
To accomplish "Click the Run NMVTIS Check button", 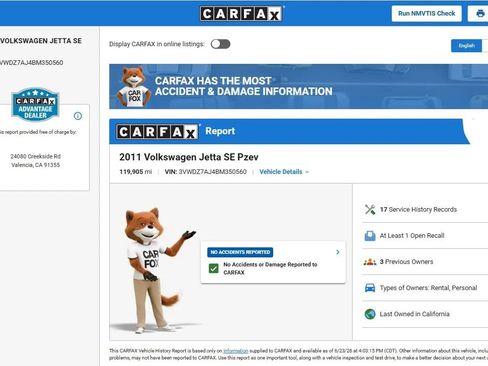I will point(426,14).
